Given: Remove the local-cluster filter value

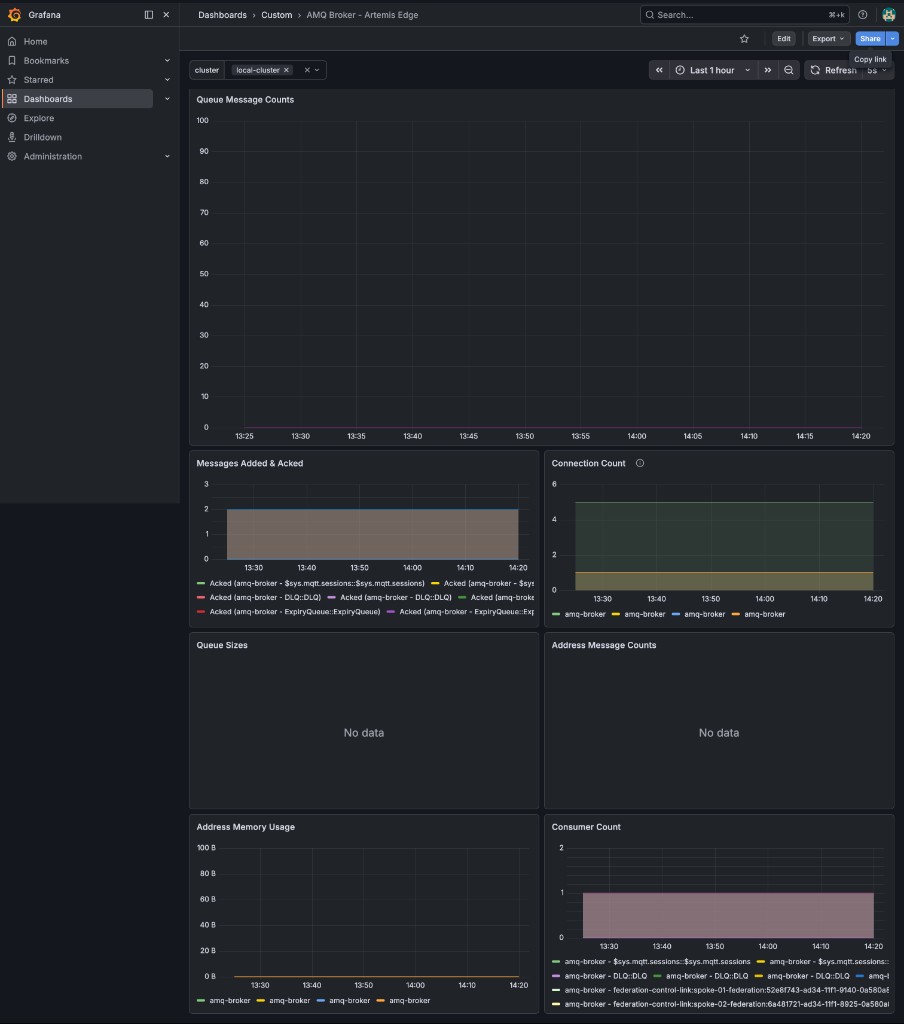Looking at the screenshot, I should [x=286, y=70].
